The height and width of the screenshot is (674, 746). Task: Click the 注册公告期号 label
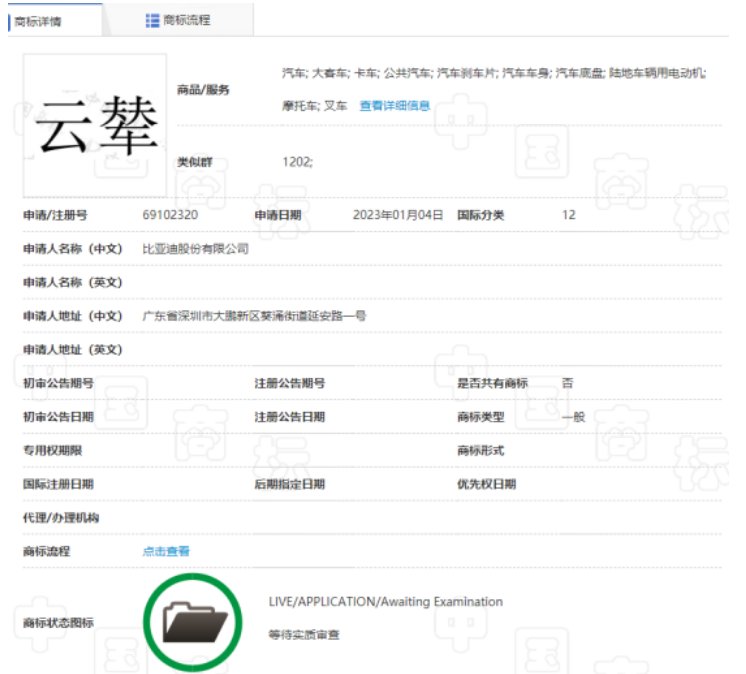click(290, 383)
